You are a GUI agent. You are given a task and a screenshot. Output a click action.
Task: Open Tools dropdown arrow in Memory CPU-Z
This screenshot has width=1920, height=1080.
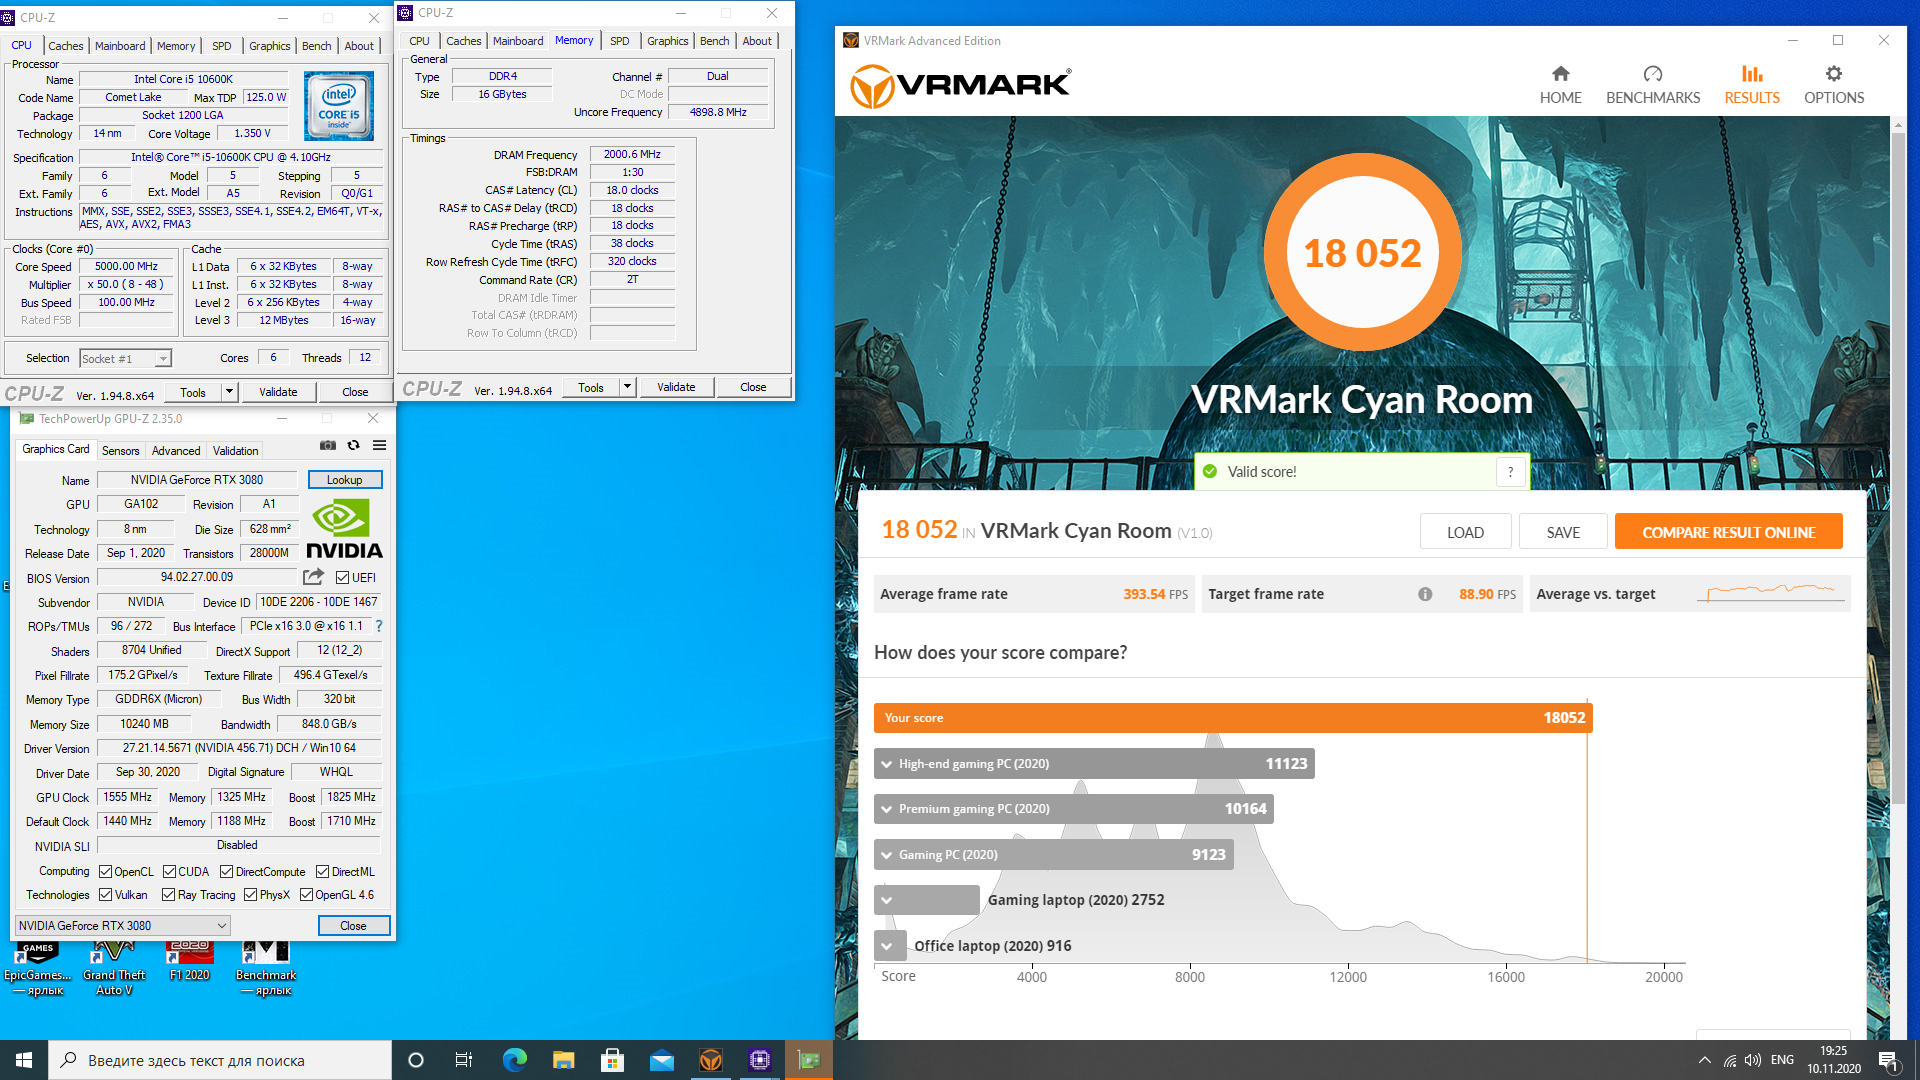click(x=627, y=387)
